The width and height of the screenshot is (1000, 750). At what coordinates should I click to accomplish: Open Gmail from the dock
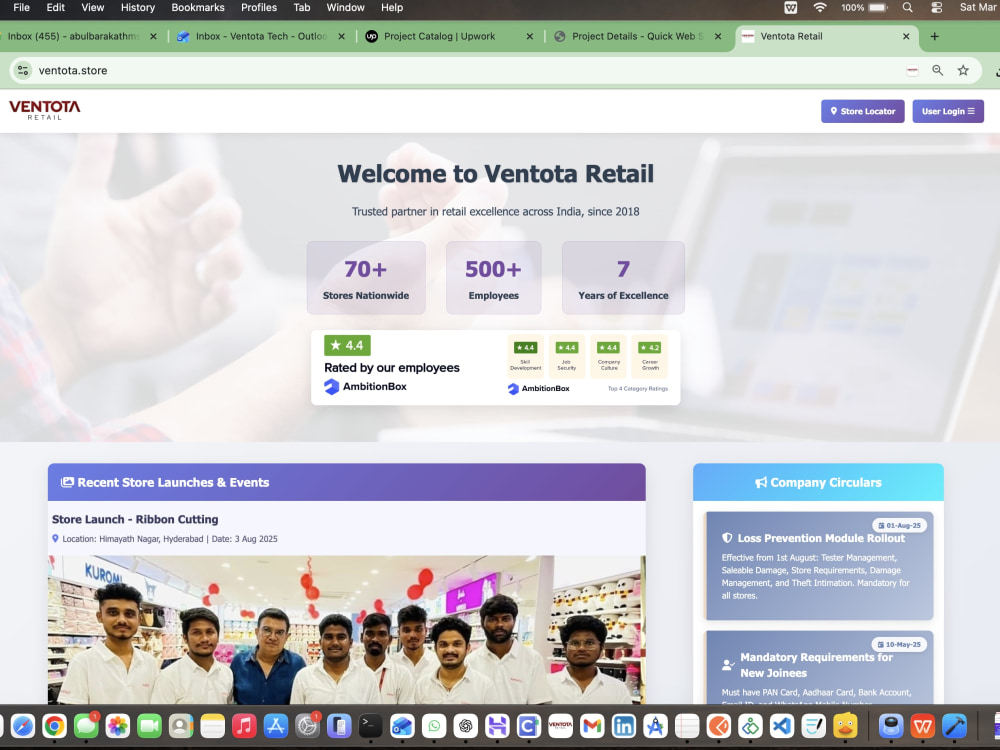[592, 726]
